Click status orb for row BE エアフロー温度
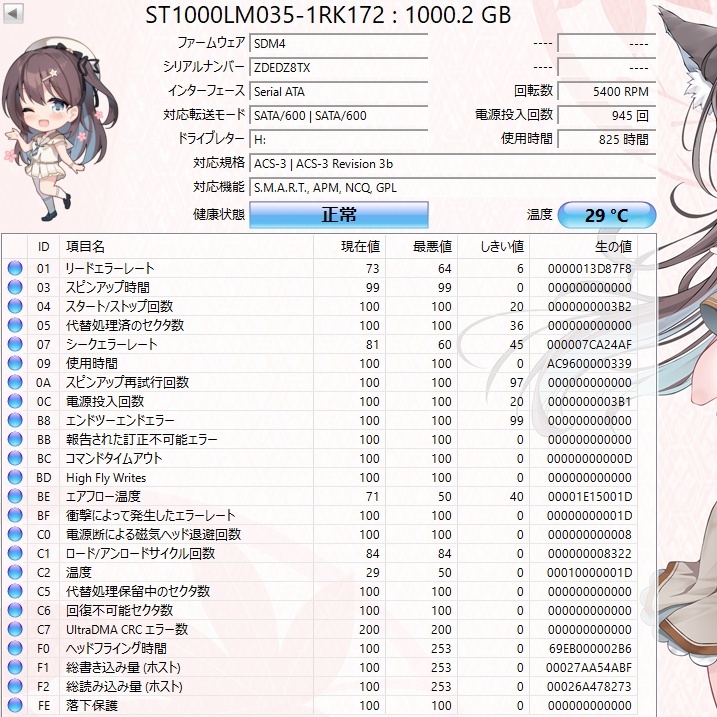This screenshot has width=717, height=717. (x=15, y=496)
